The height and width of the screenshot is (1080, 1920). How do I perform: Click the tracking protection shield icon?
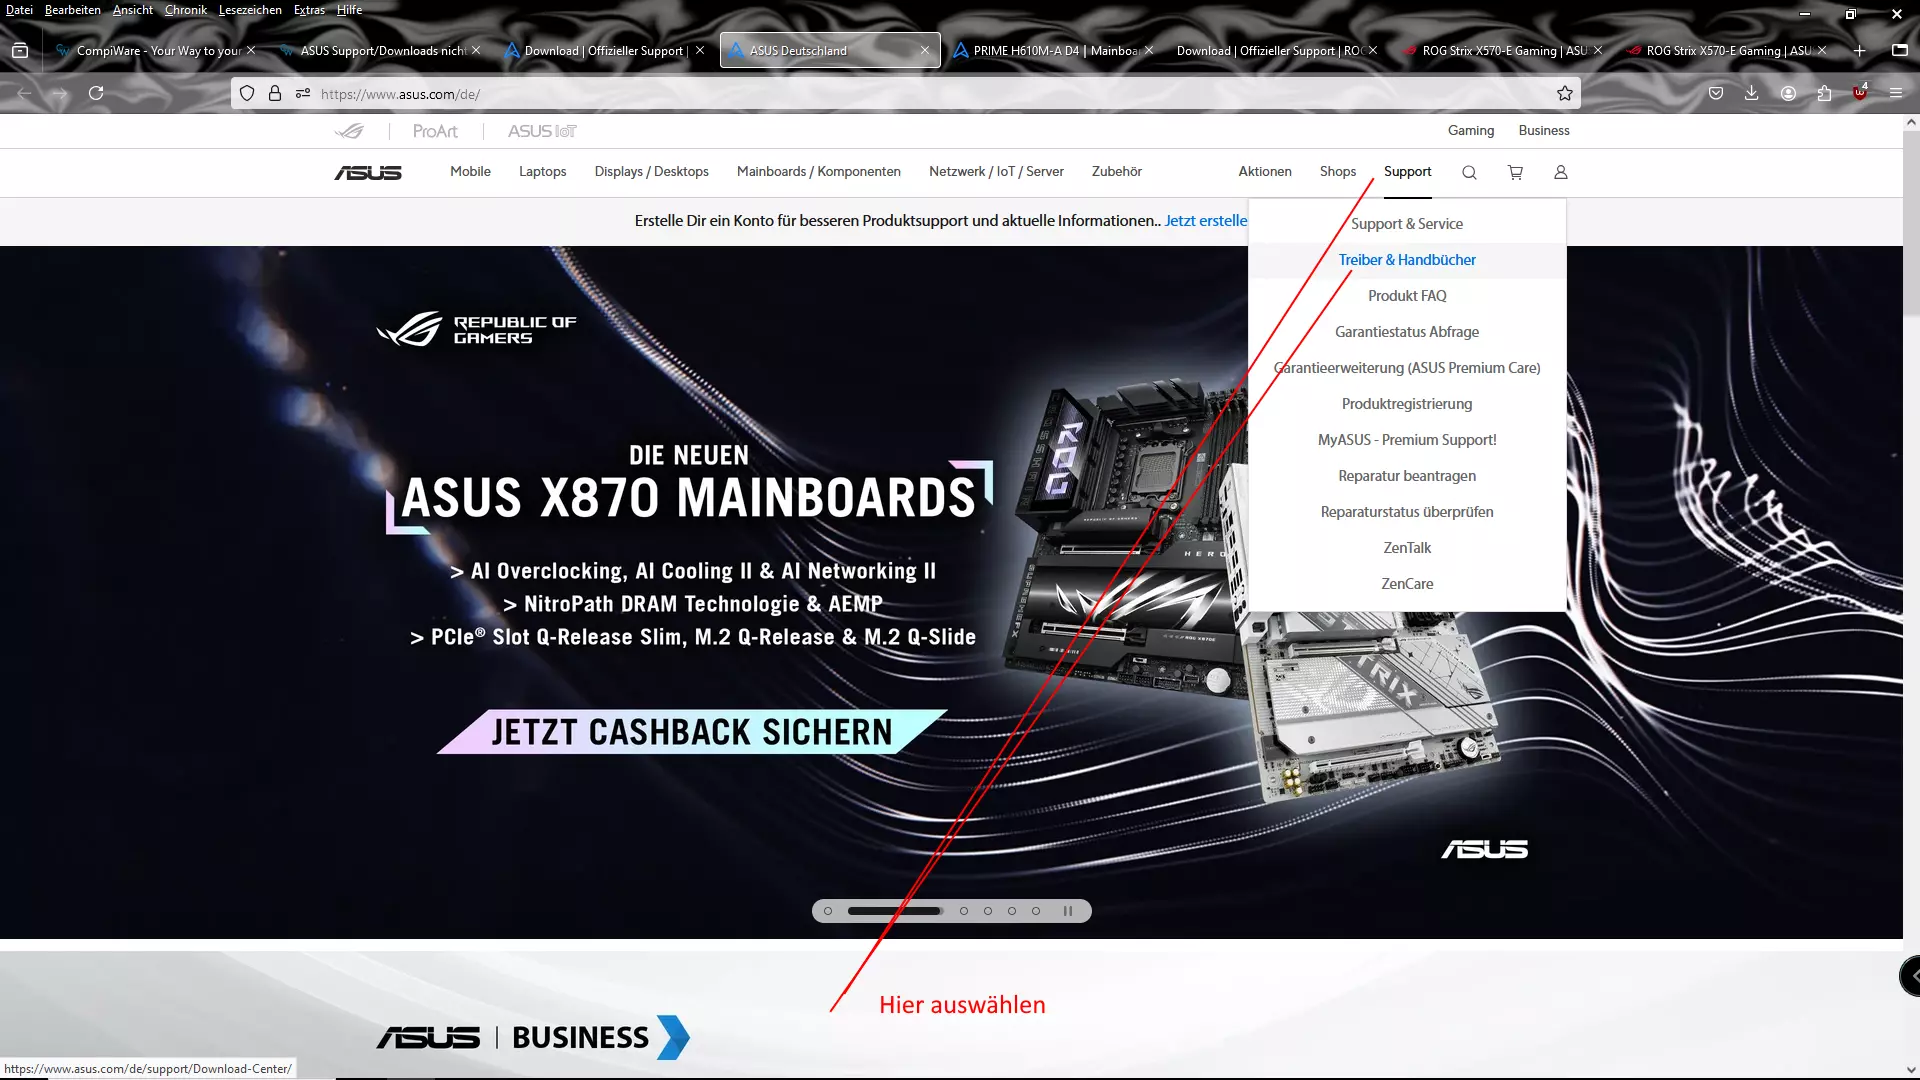[247, 93]
